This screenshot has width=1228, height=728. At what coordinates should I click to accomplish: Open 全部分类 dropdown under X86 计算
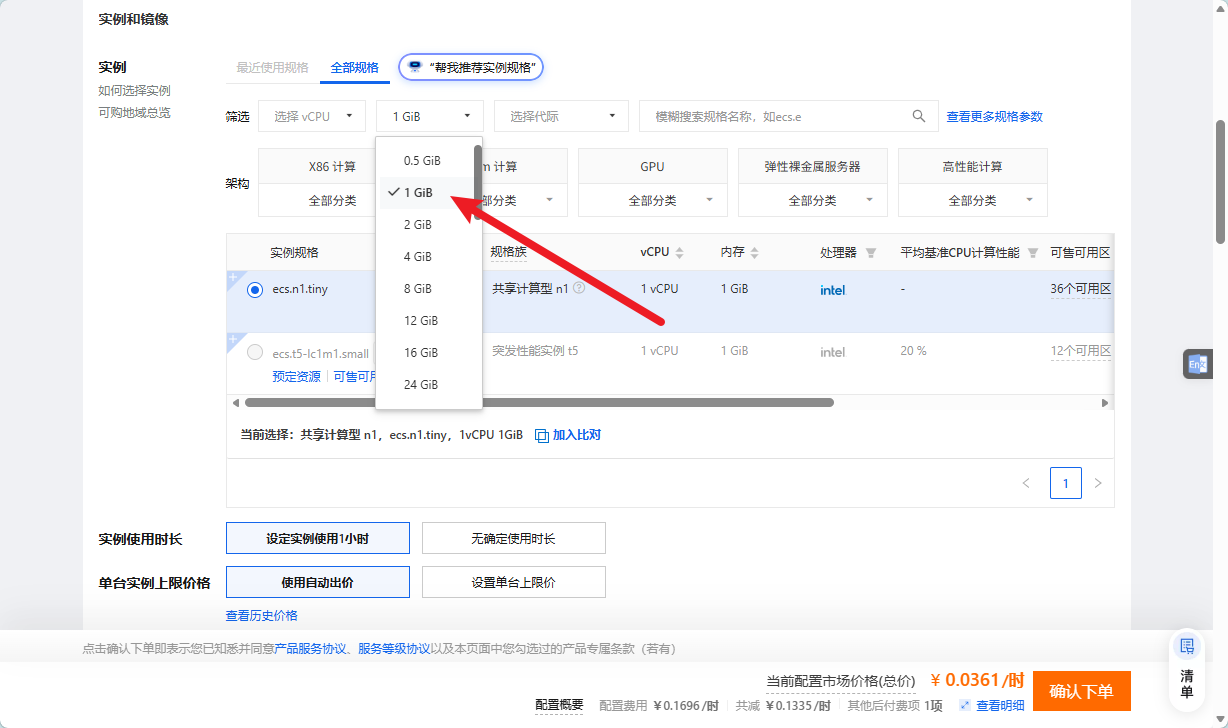point(316,201)
